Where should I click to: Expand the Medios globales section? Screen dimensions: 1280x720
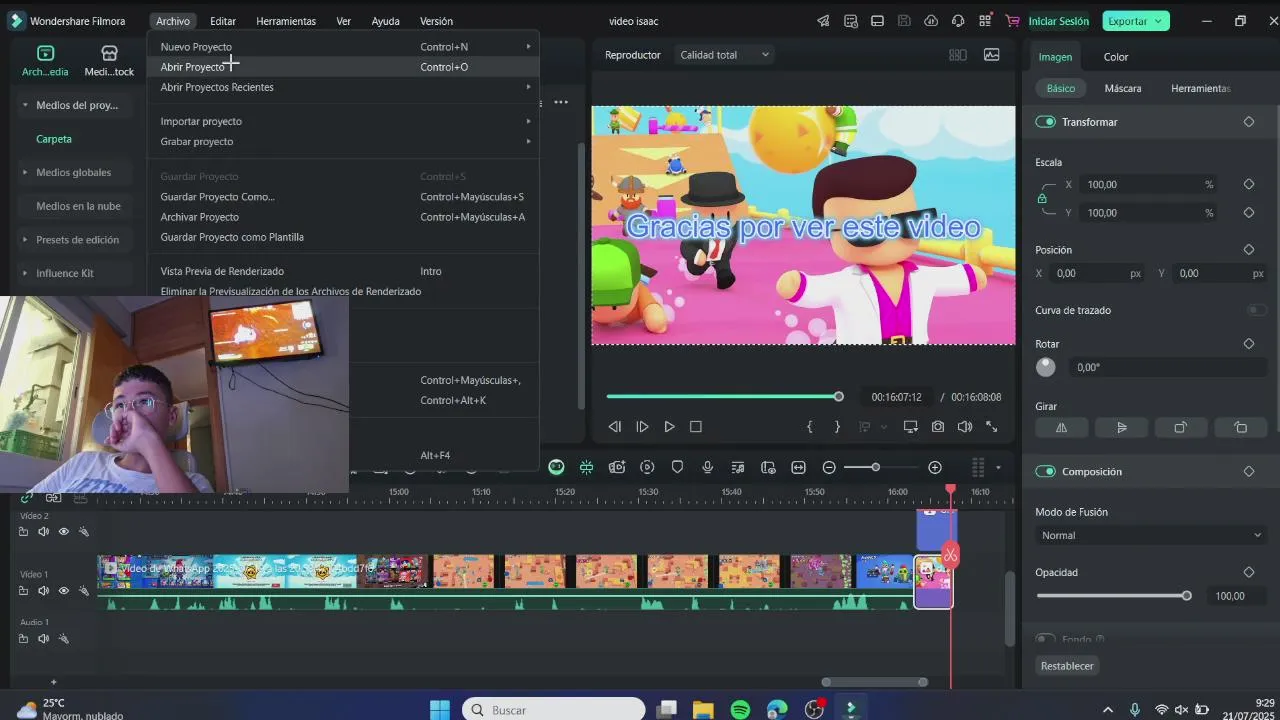coord(25,172)
